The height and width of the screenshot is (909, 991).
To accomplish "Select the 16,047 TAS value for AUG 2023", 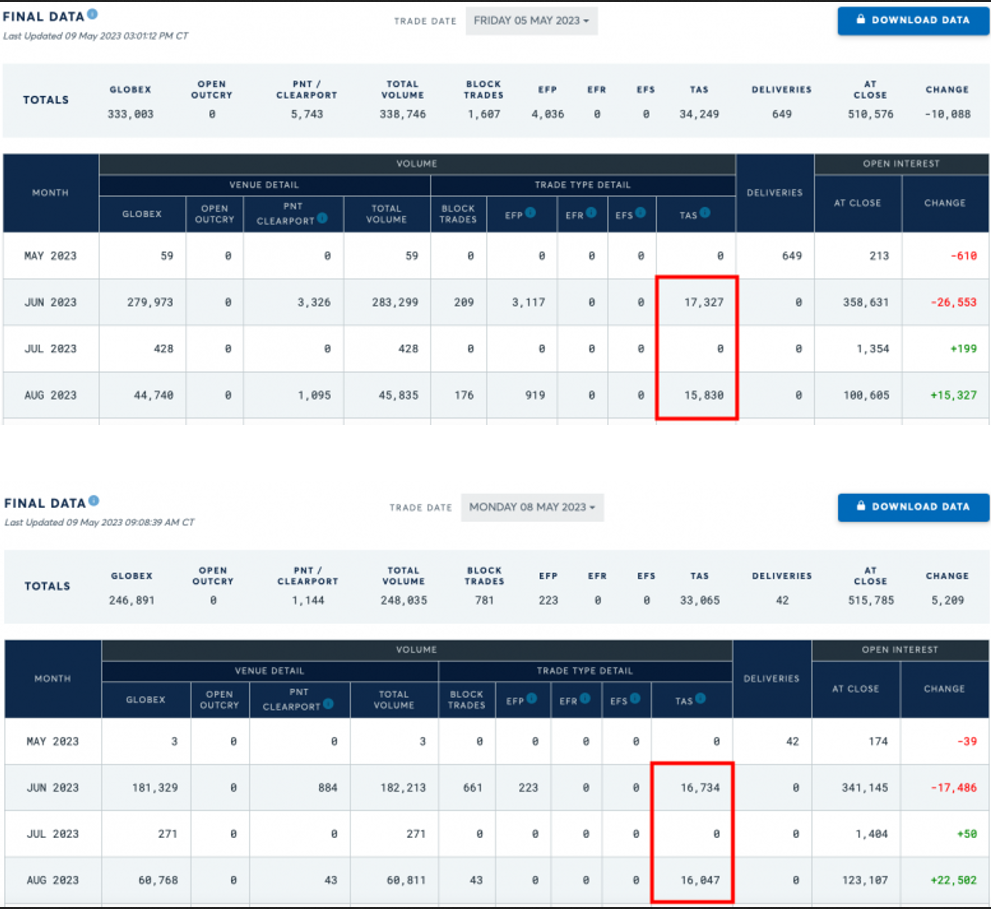I will 699,880.
